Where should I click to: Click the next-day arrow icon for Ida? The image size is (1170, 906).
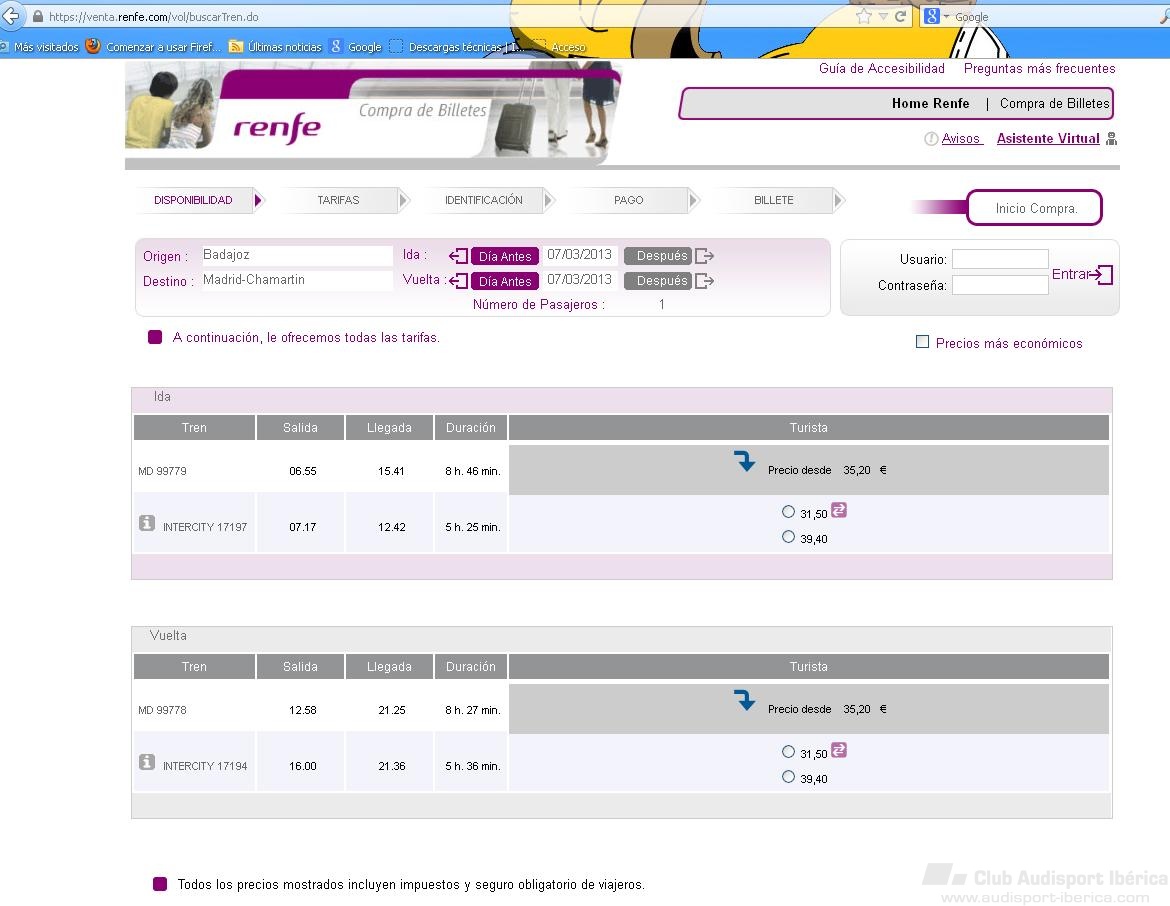[x=705, y=256]
